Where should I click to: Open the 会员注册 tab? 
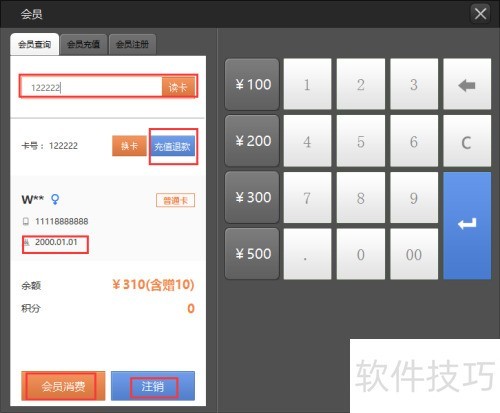coord(132,44)
